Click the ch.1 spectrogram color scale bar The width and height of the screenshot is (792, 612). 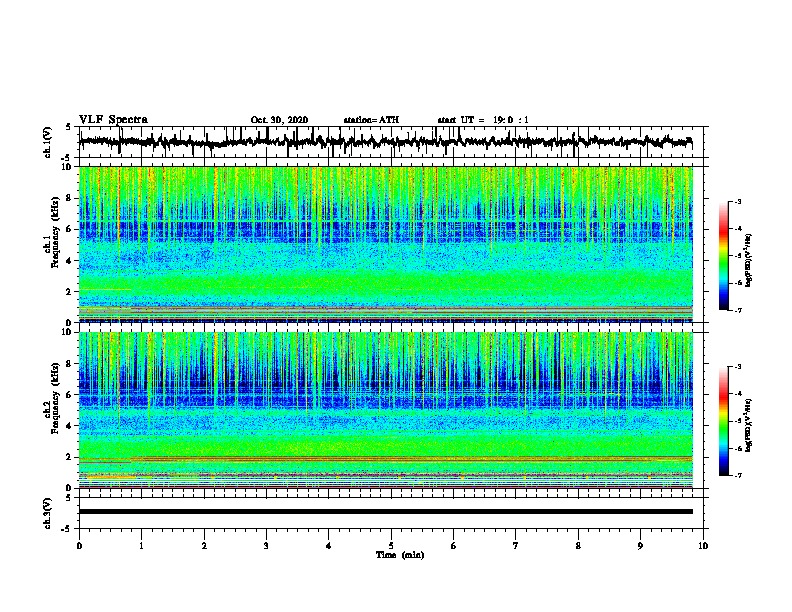click(724, 255)
